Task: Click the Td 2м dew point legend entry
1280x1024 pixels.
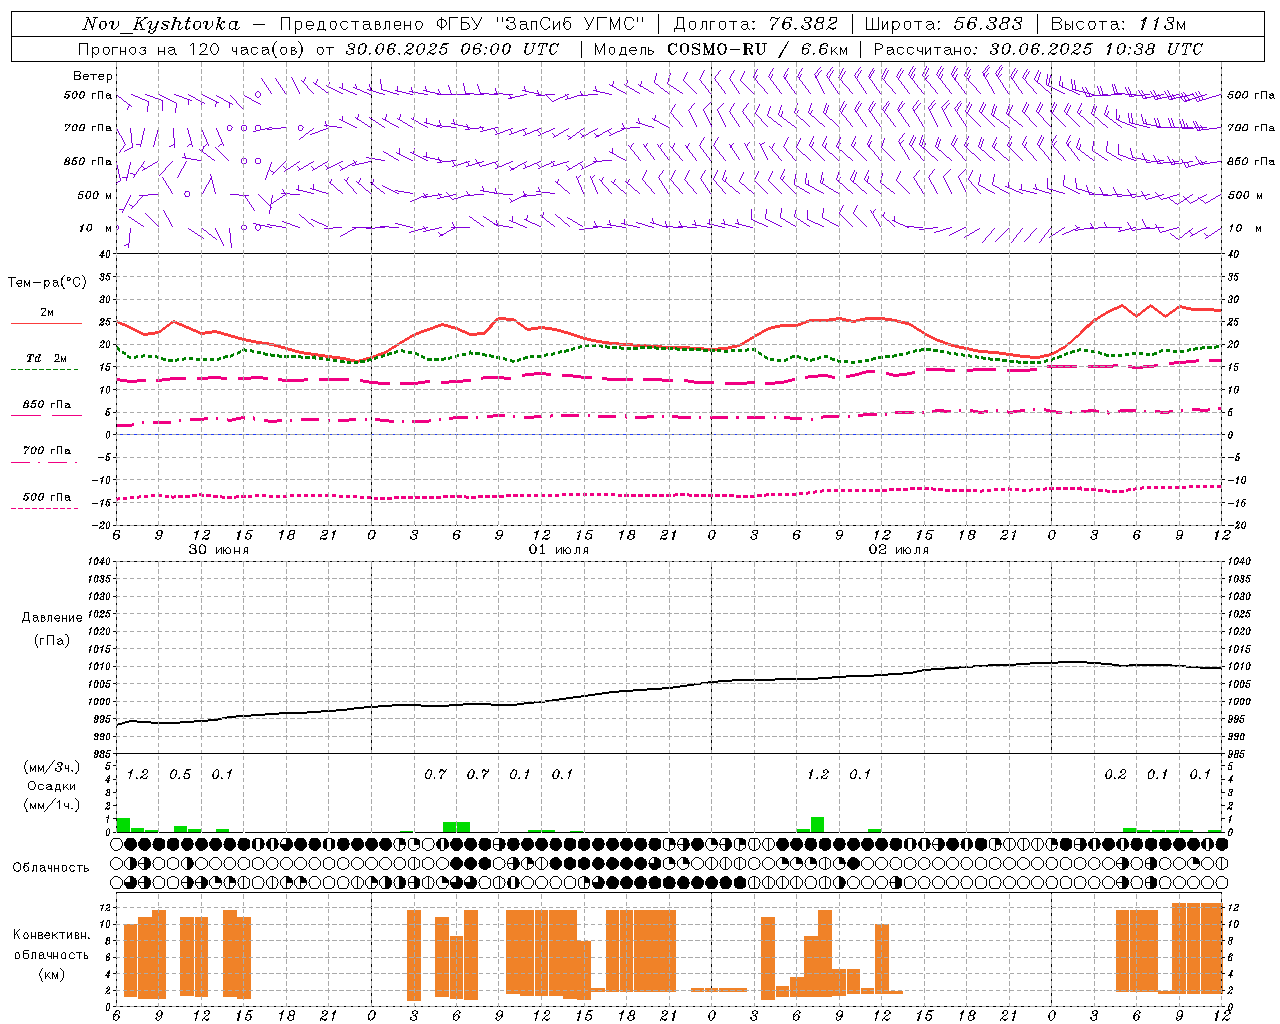Action: coord(46,358)
